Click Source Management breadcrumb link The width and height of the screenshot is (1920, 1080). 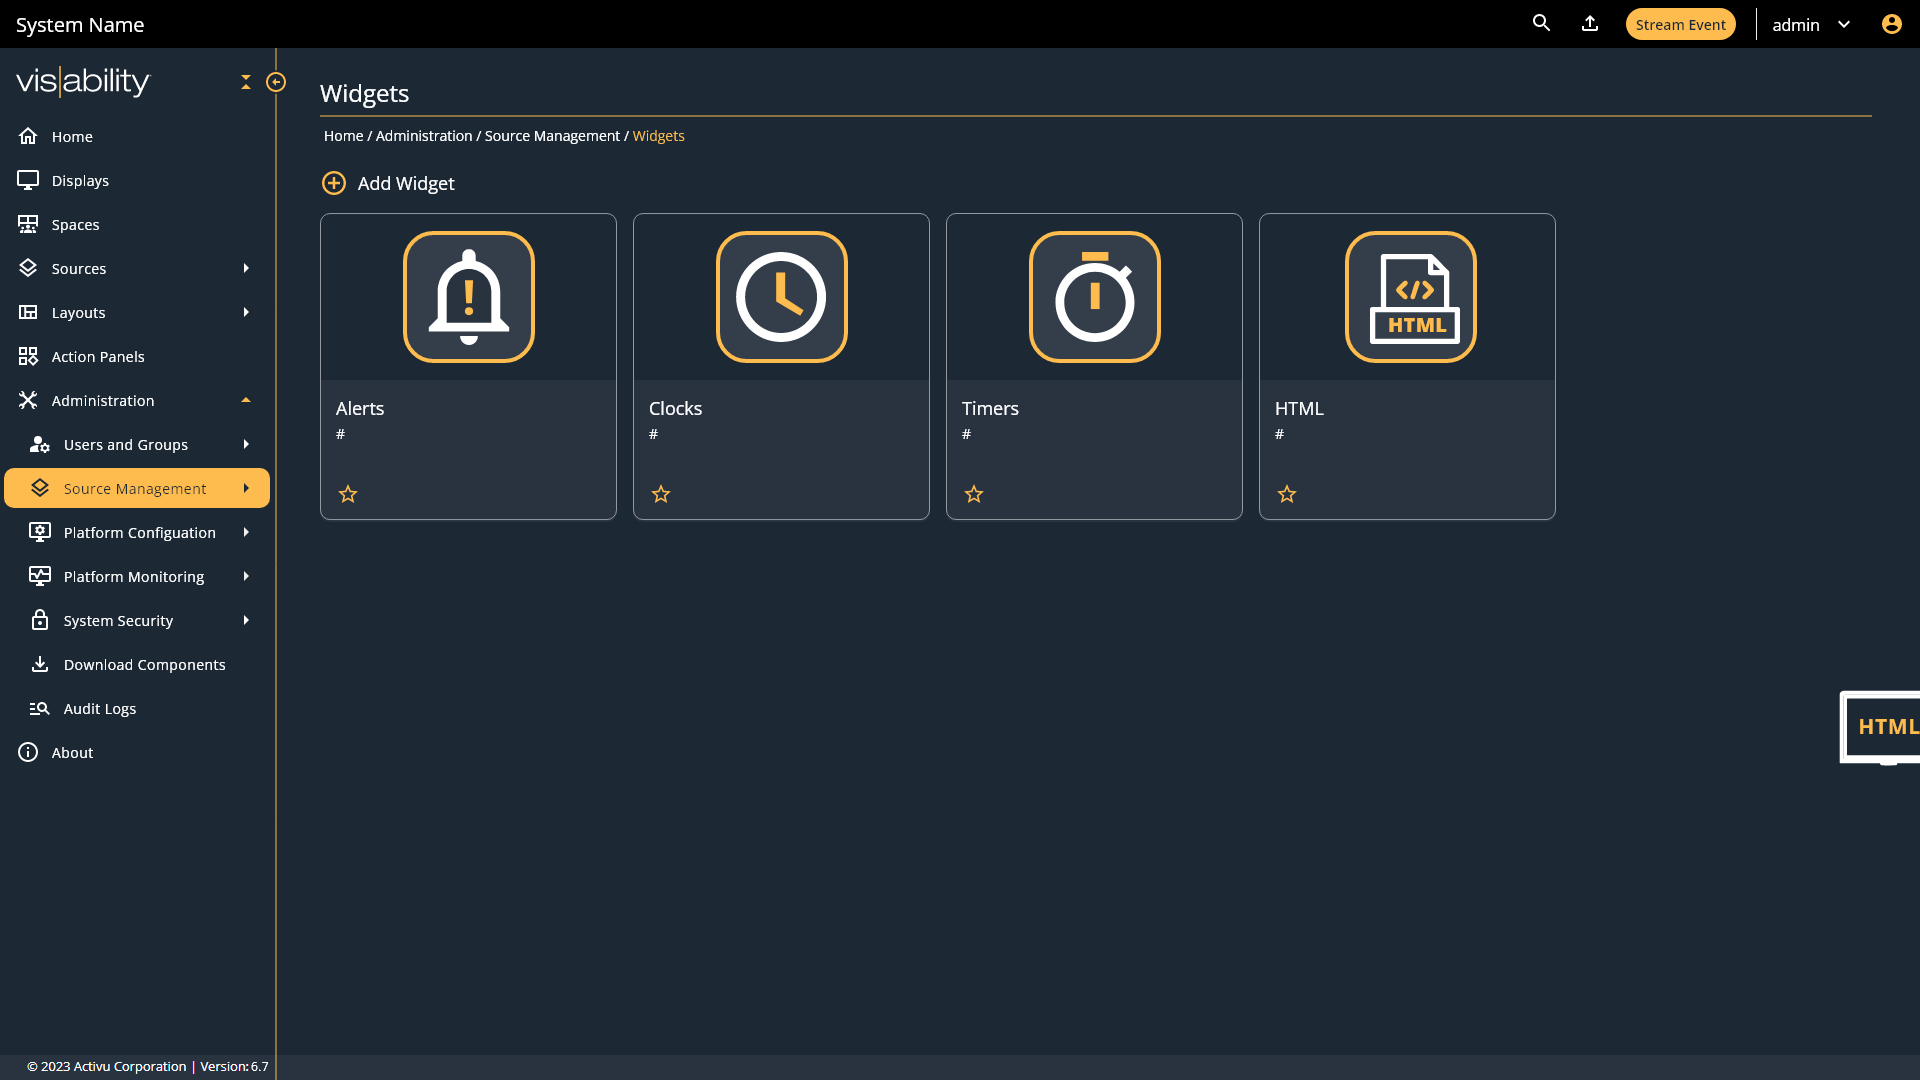point(552,136)
